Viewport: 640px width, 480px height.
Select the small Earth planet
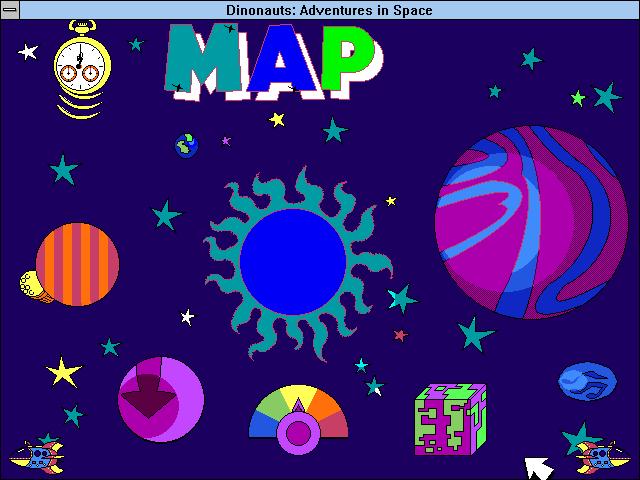tap(187, 146)
